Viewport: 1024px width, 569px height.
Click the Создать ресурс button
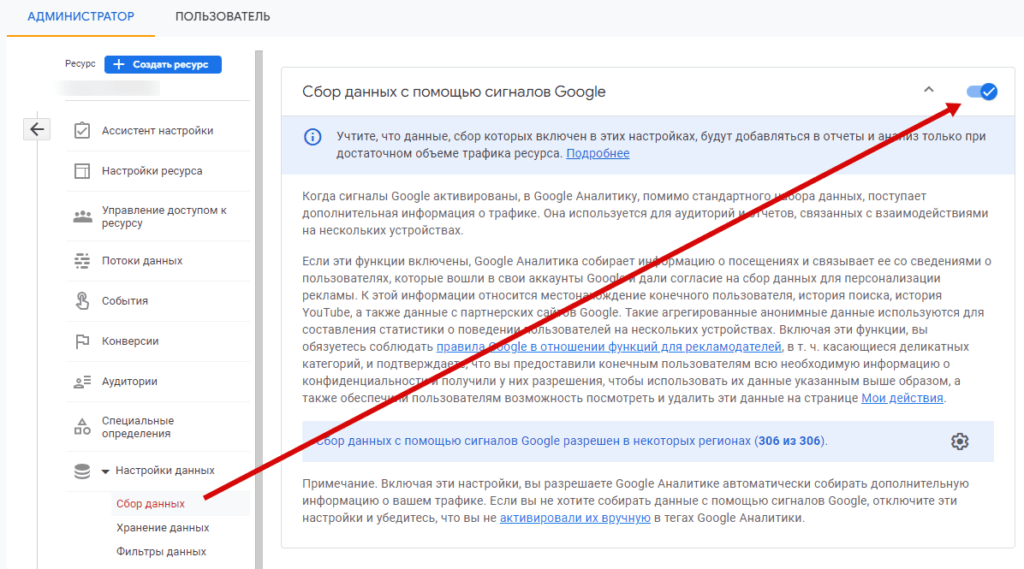[163, 65]
